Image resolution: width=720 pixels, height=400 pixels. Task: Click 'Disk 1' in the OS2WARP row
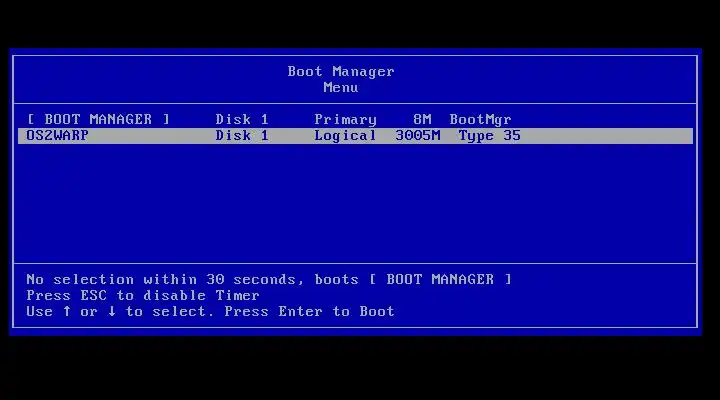coord(242,136)
